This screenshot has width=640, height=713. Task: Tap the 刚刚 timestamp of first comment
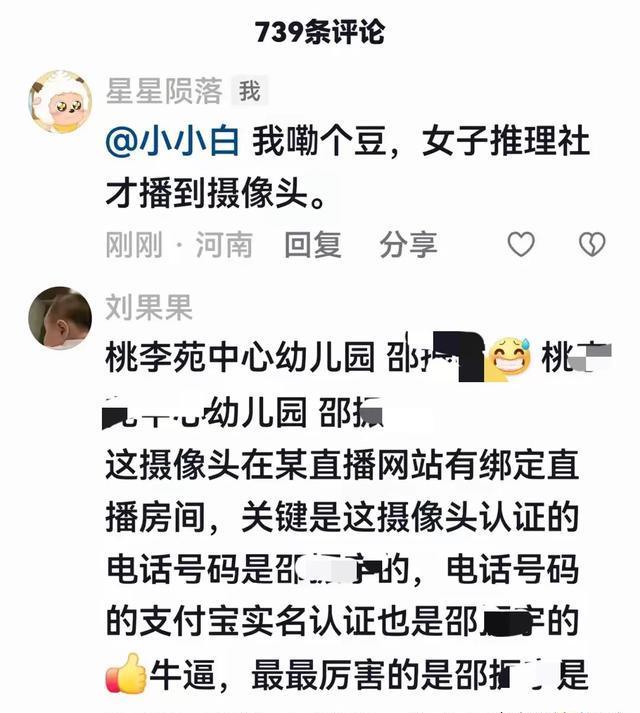tap(134, 245)
